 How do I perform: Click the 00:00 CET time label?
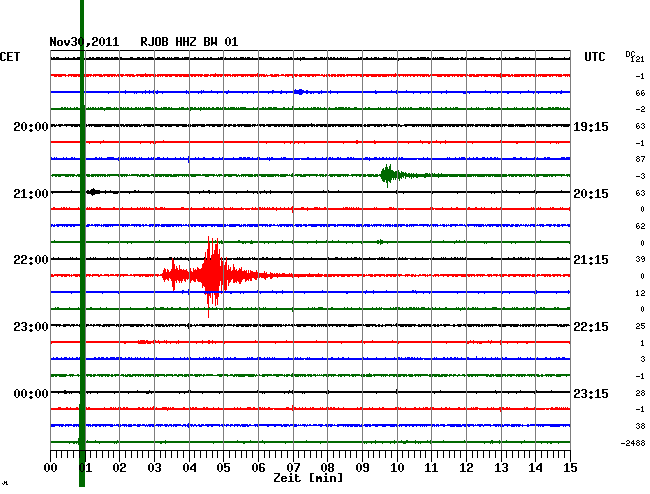(31, 394)
